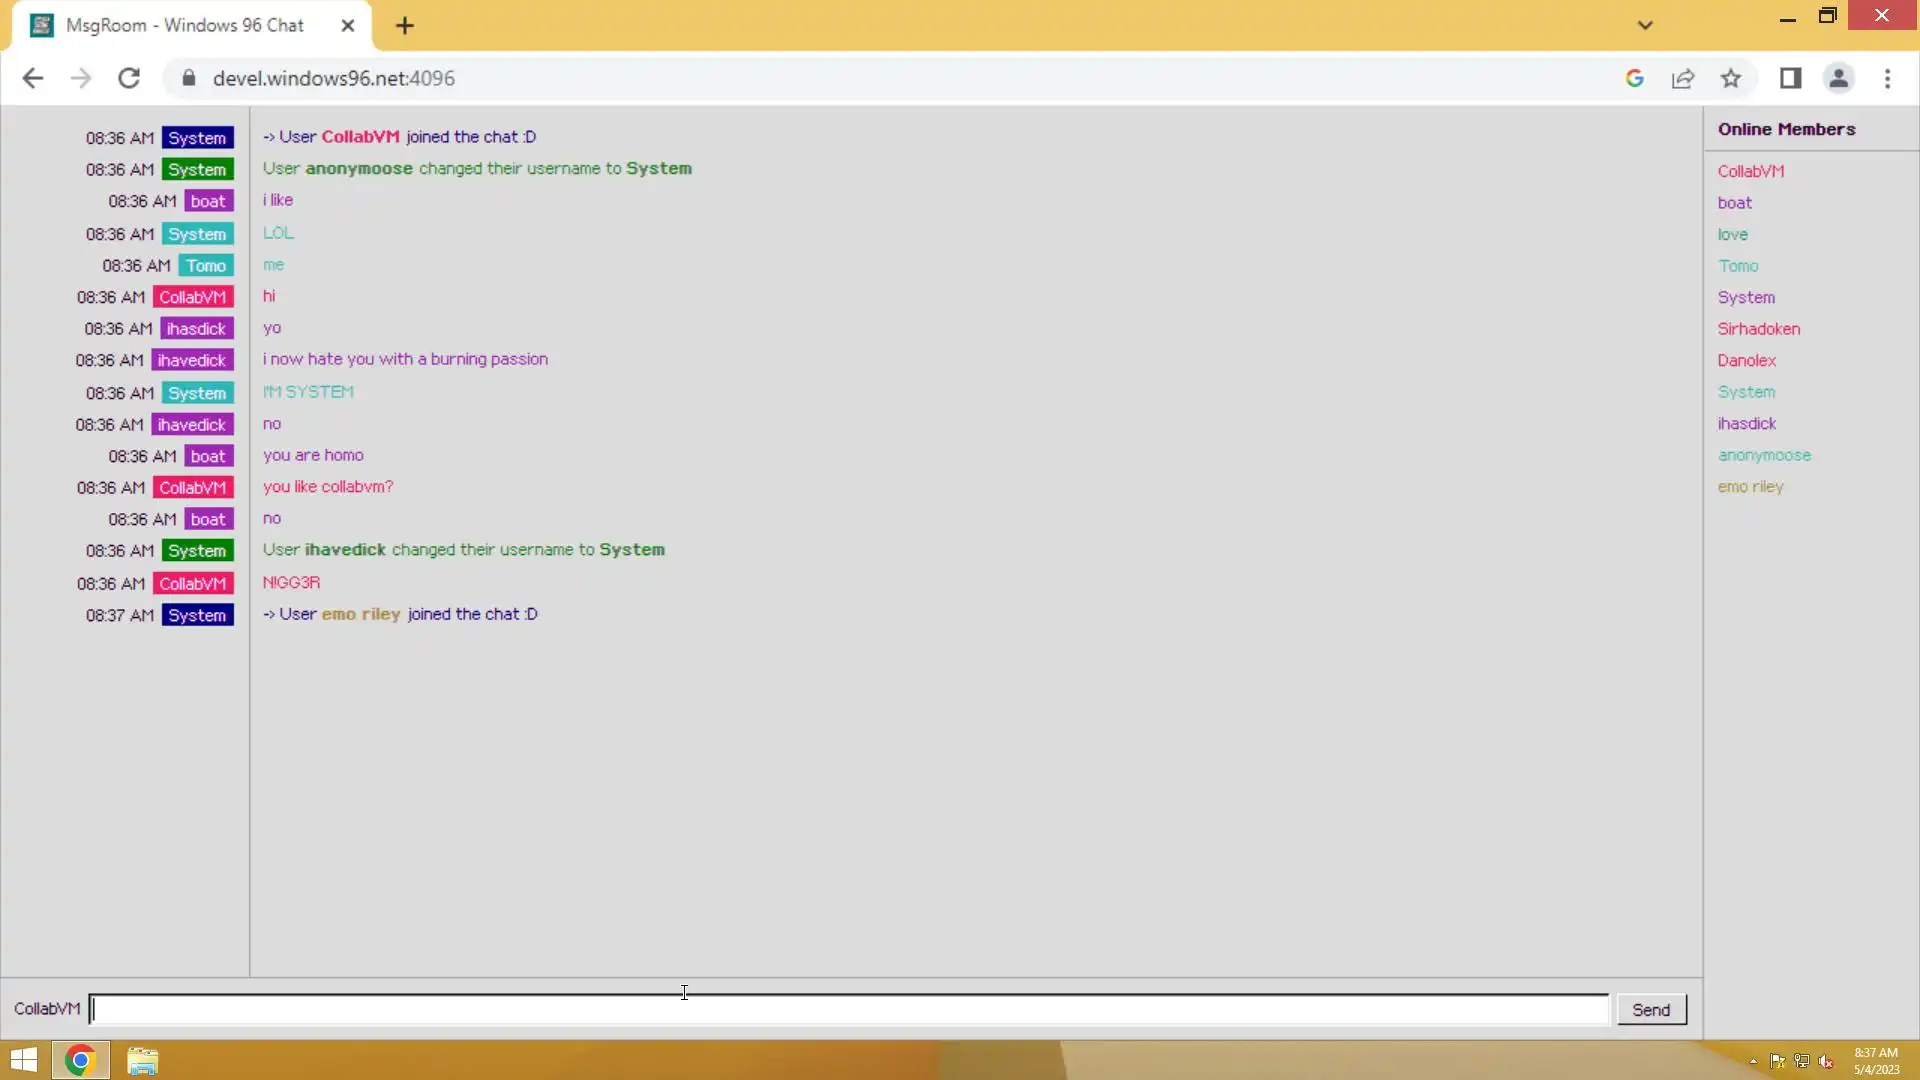Click the muted volume tray icon

click(x=1826, y=1061)
